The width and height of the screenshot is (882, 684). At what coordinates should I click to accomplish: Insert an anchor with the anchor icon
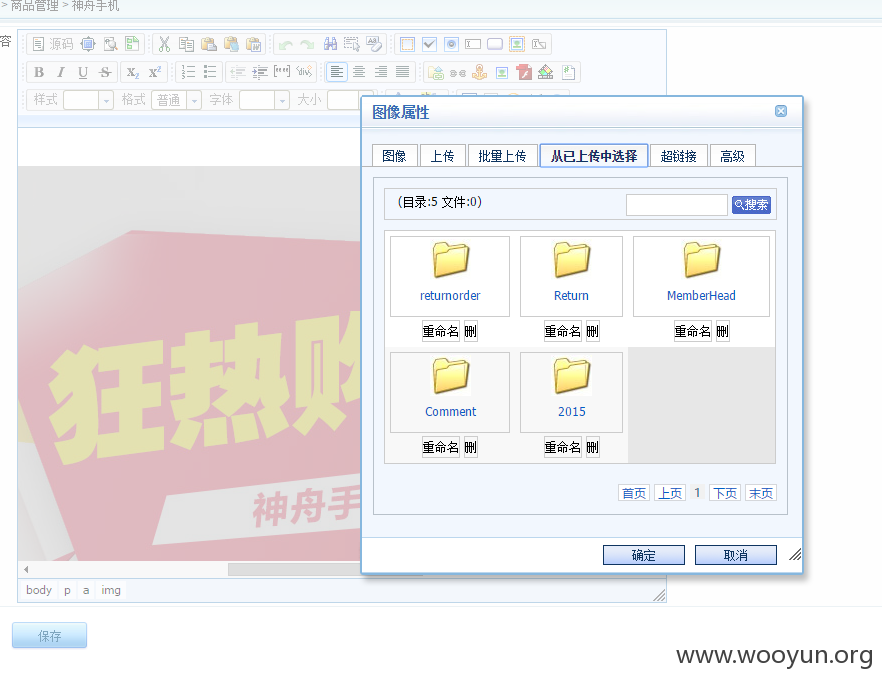480,73
